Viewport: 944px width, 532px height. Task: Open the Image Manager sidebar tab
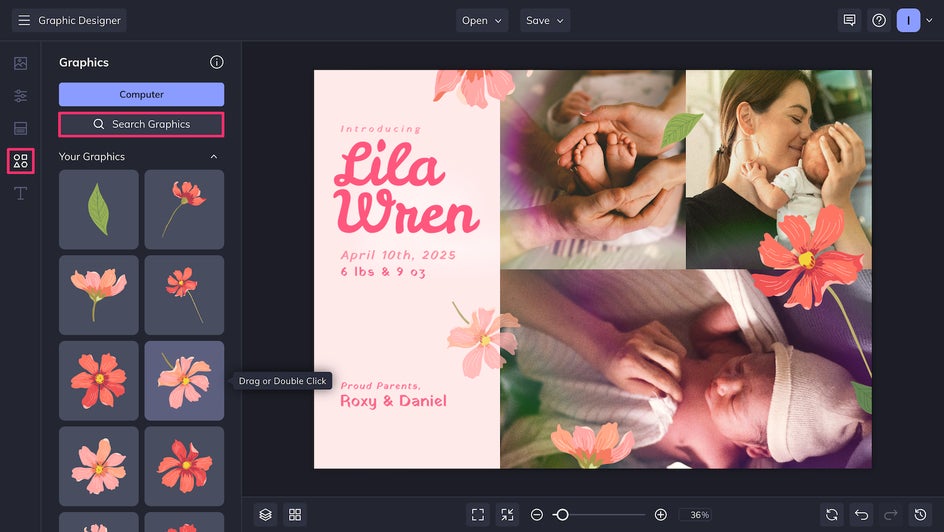20,63
